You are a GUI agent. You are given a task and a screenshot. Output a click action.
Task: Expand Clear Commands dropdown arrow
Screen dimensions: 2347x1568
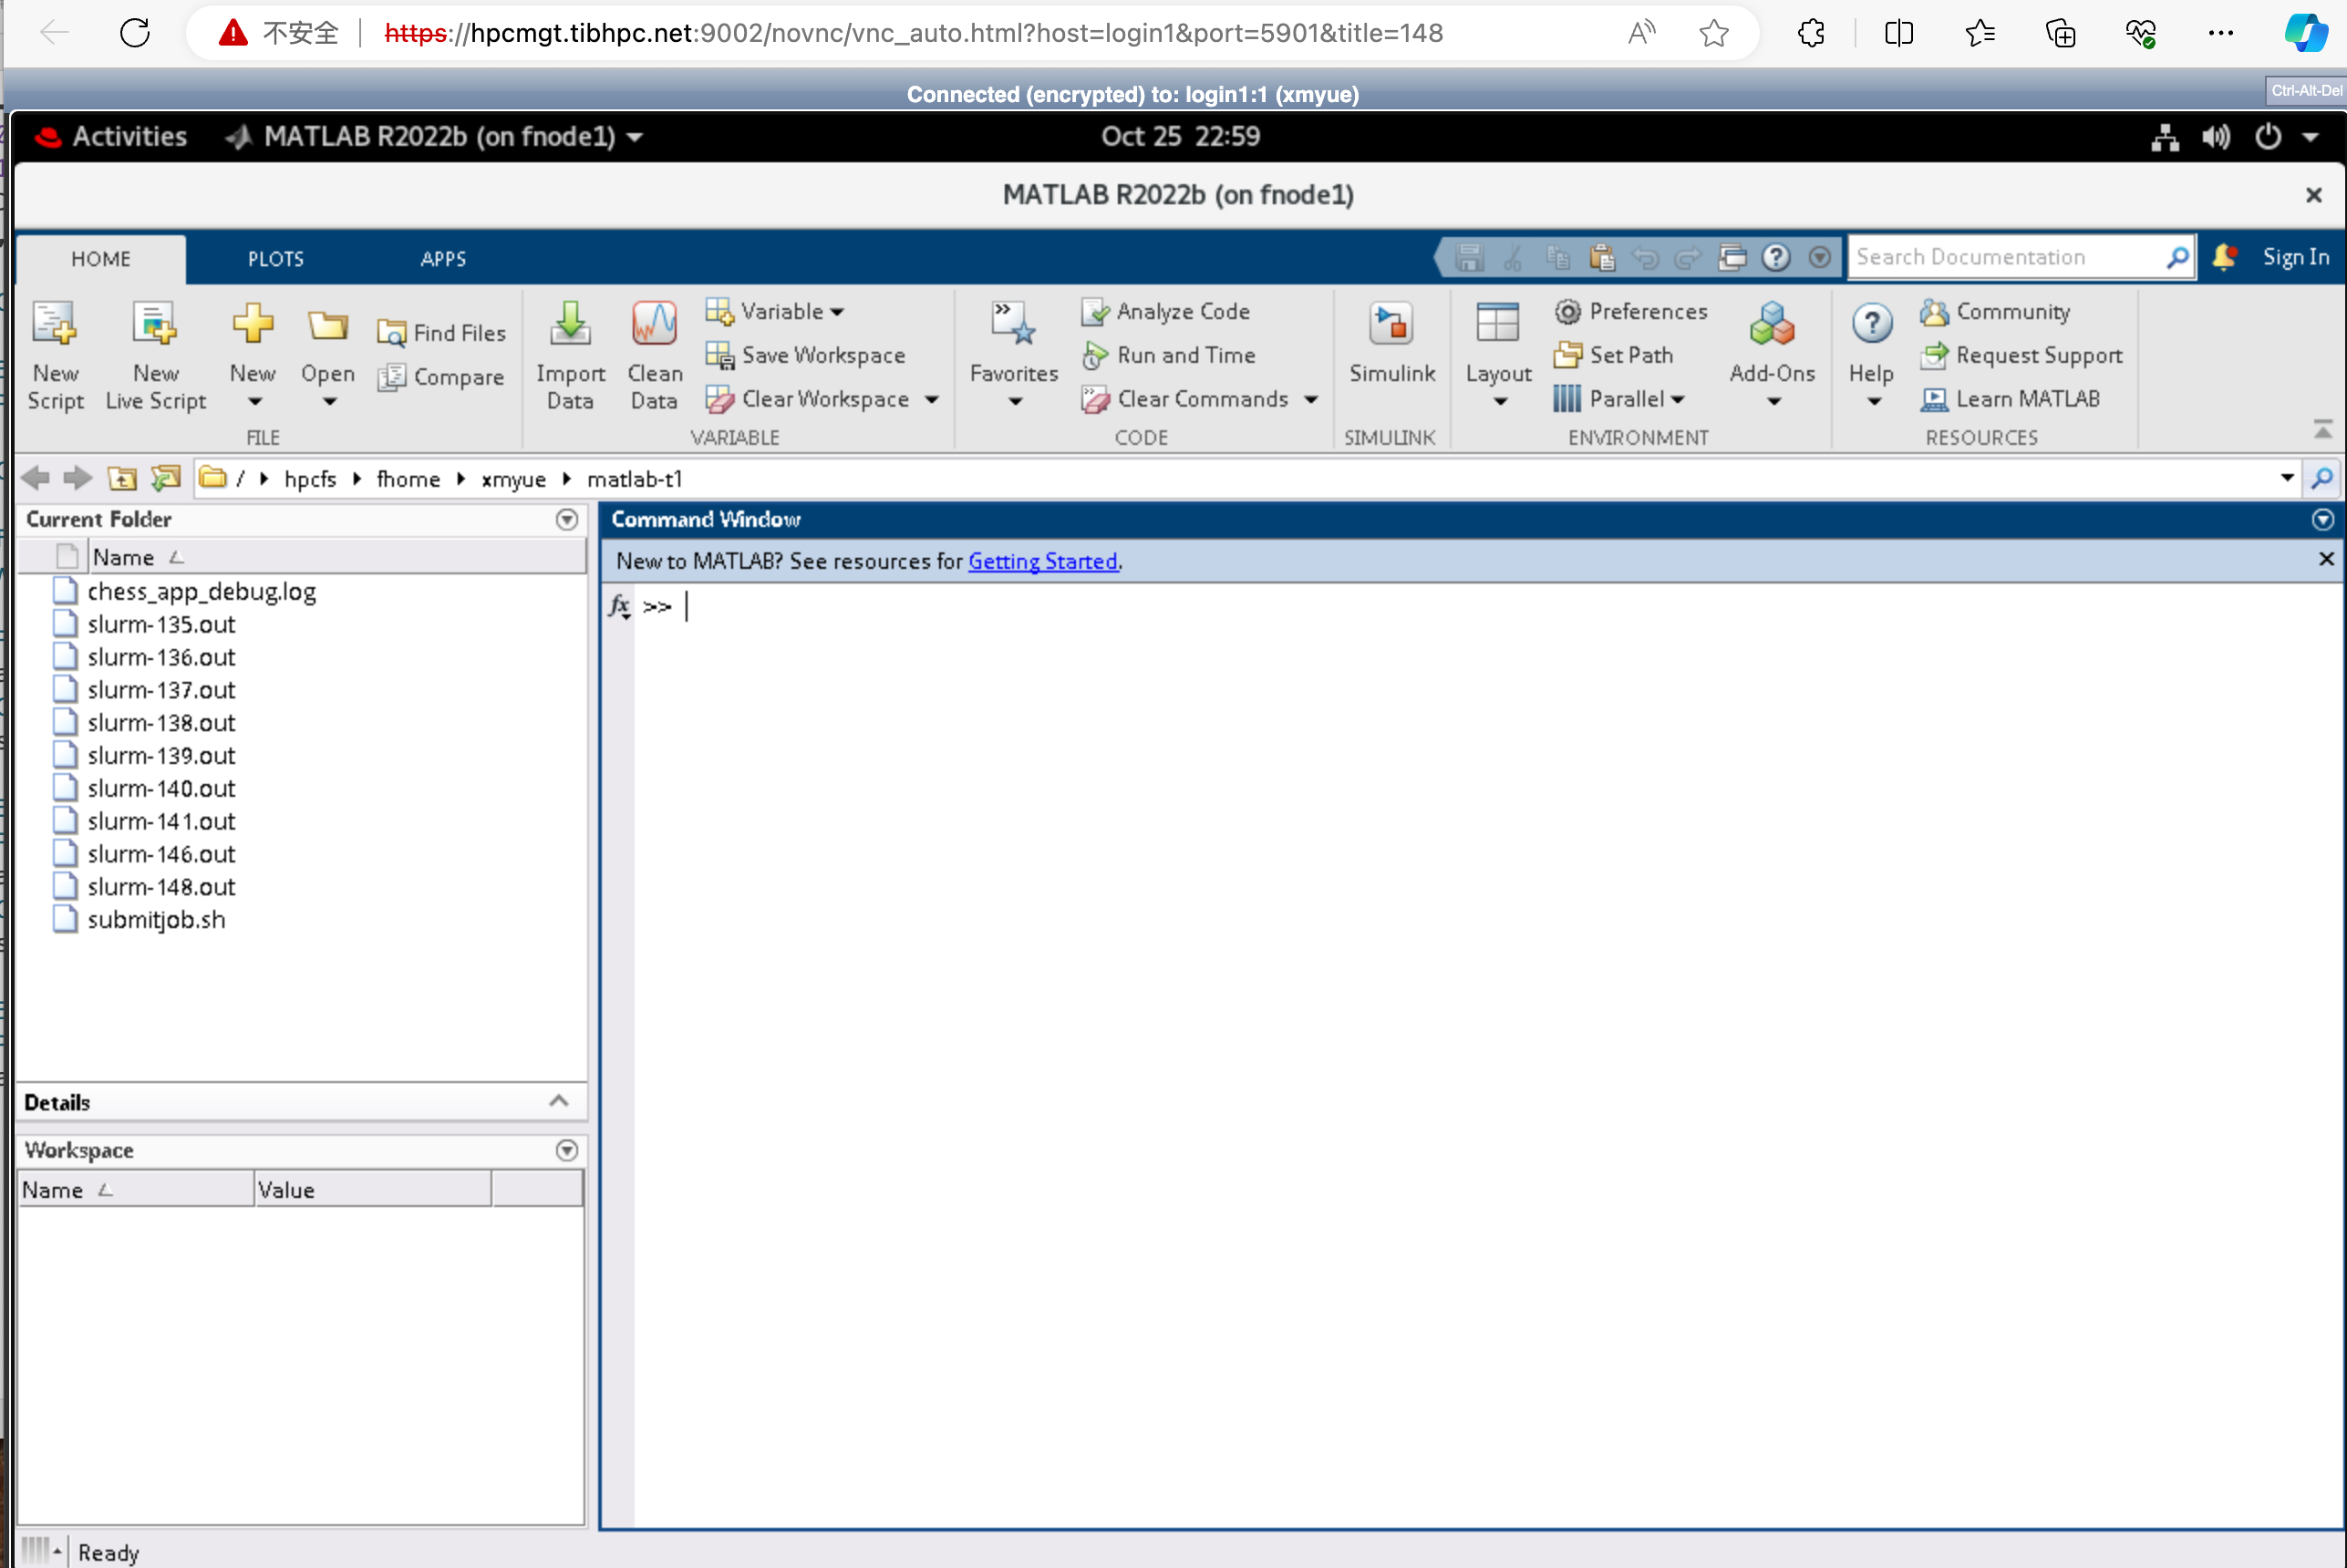point(1311,400)
